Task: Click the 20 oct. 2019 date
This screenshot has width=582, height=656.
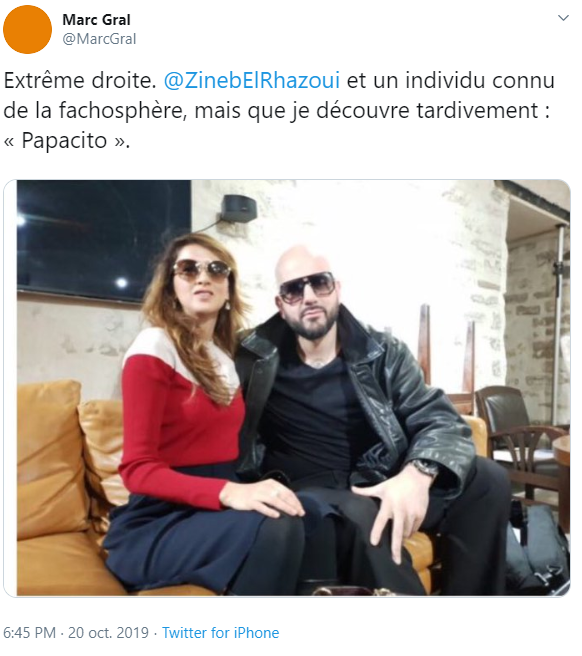Action: [108, 632]
